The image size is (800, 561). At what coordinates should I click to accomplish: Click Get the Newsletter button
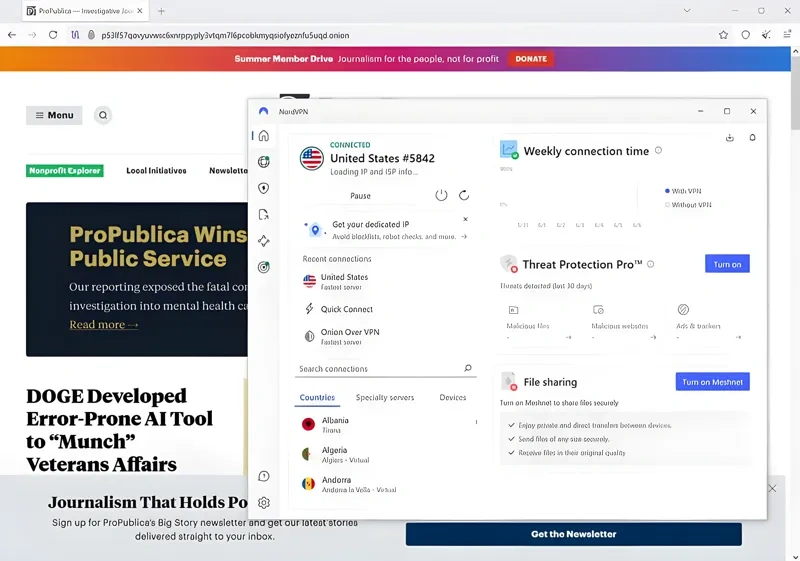[573, 534]
